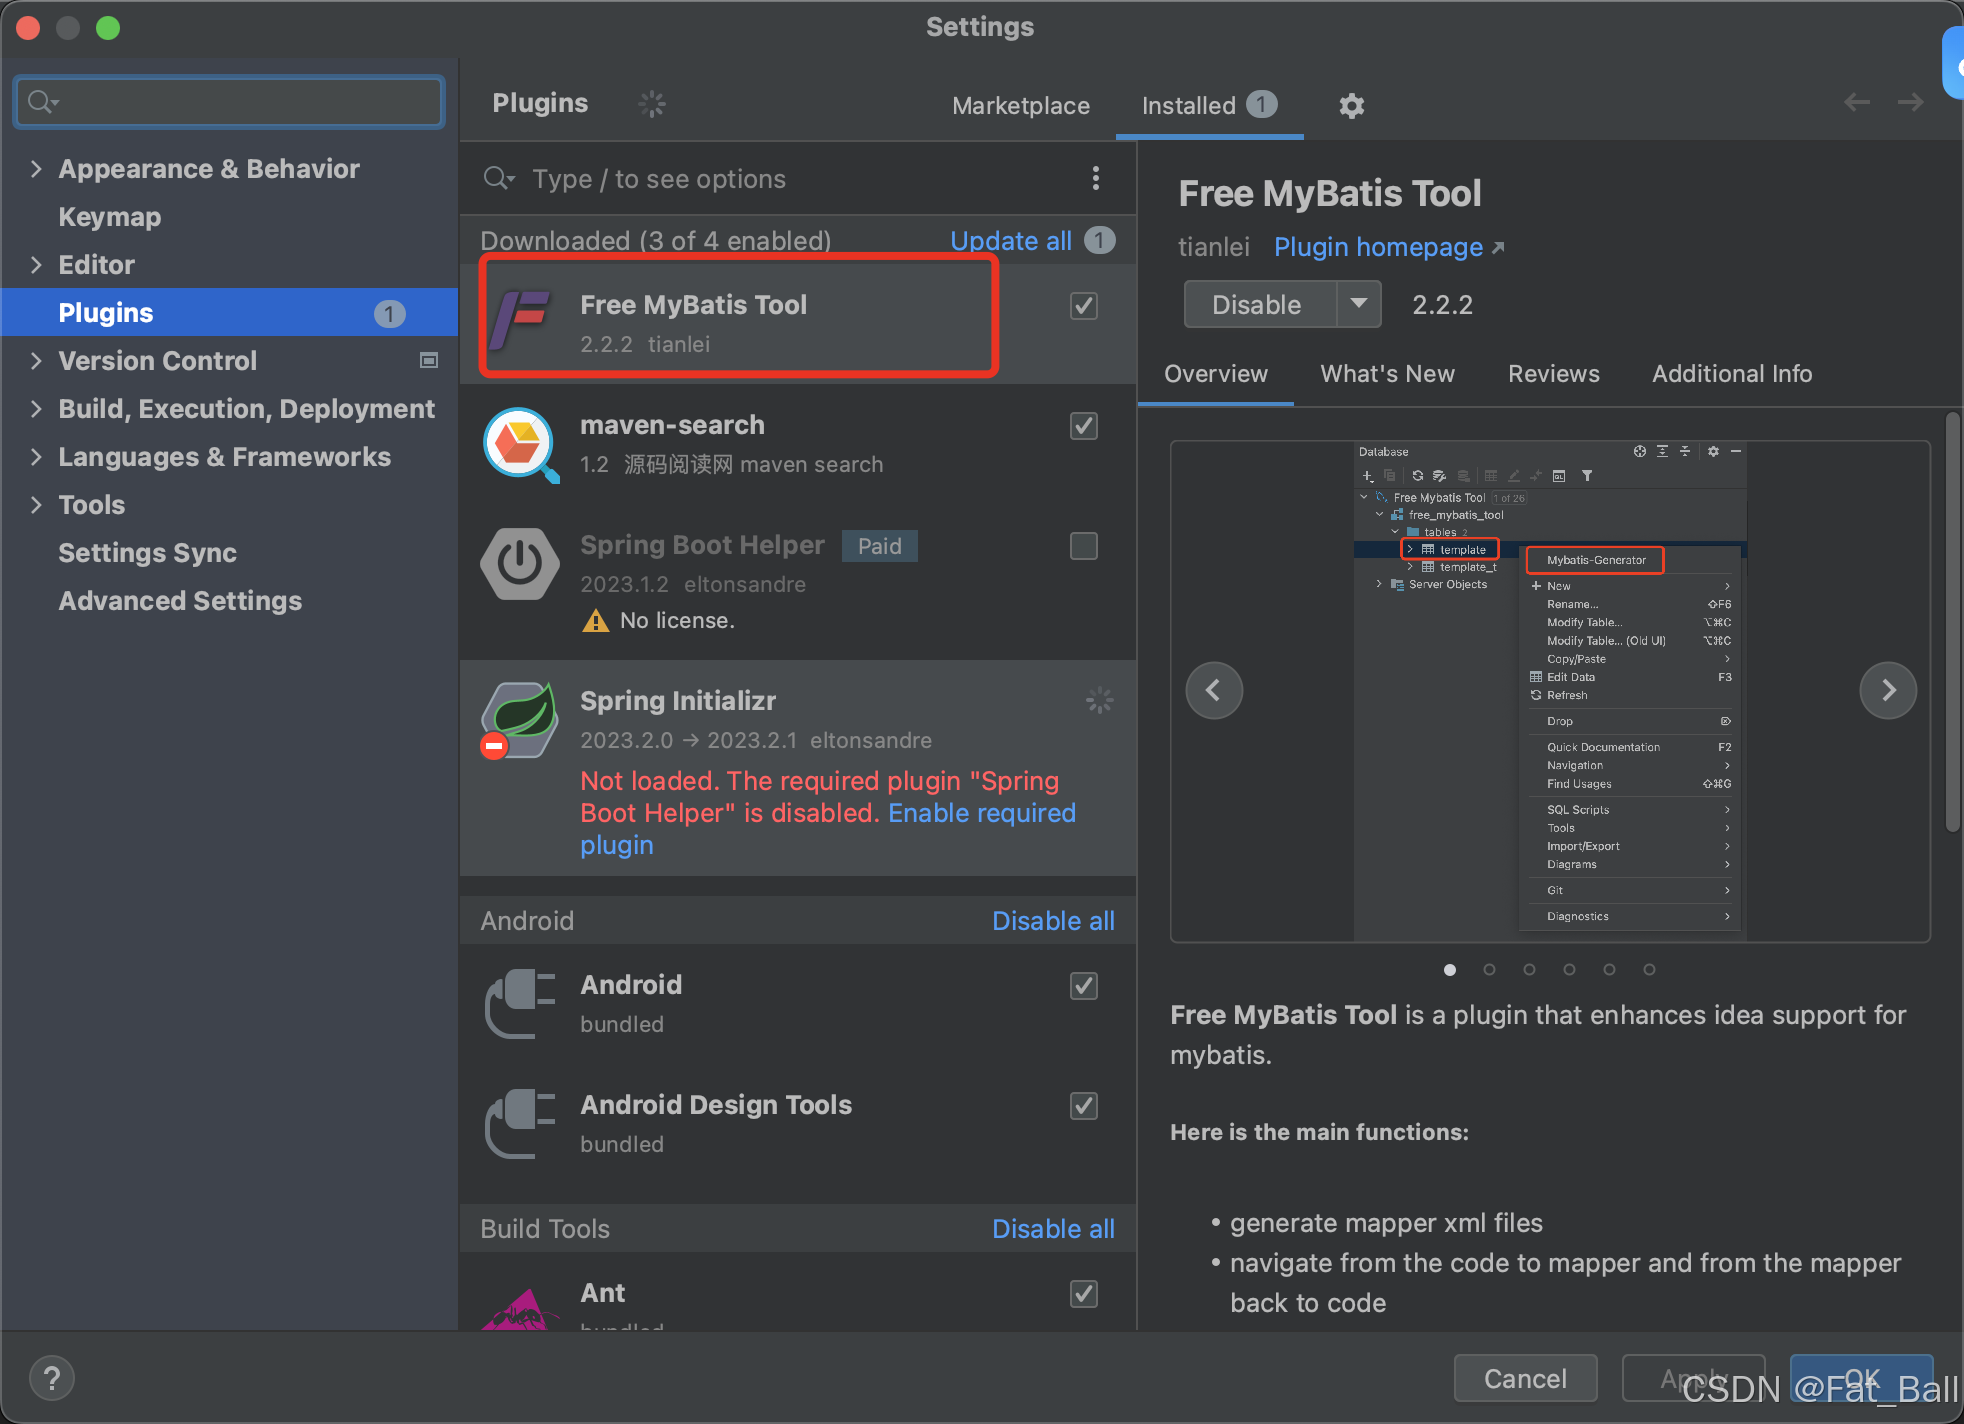Show previous screenshot with left arrow
This screenshot has width=1964, height=1424.
pos(1214,690)
